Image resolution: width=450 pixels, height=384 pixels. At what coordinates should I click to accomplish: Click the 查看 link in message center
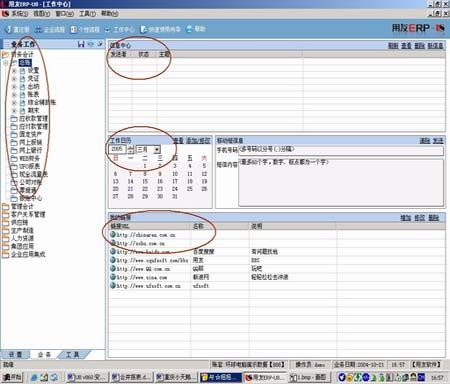406,46
